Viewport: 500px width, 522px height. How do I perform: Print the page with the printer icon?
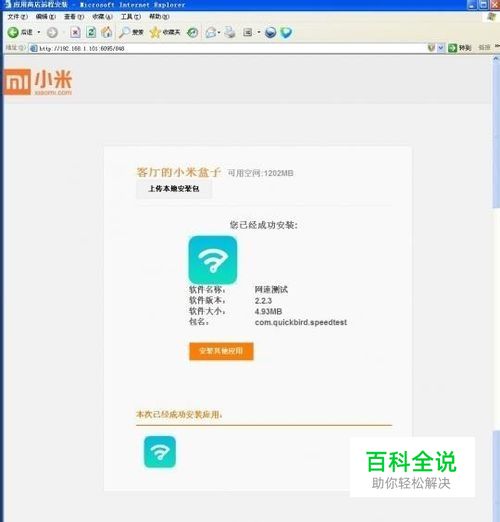pyautogui.click(x=230, y=32)
